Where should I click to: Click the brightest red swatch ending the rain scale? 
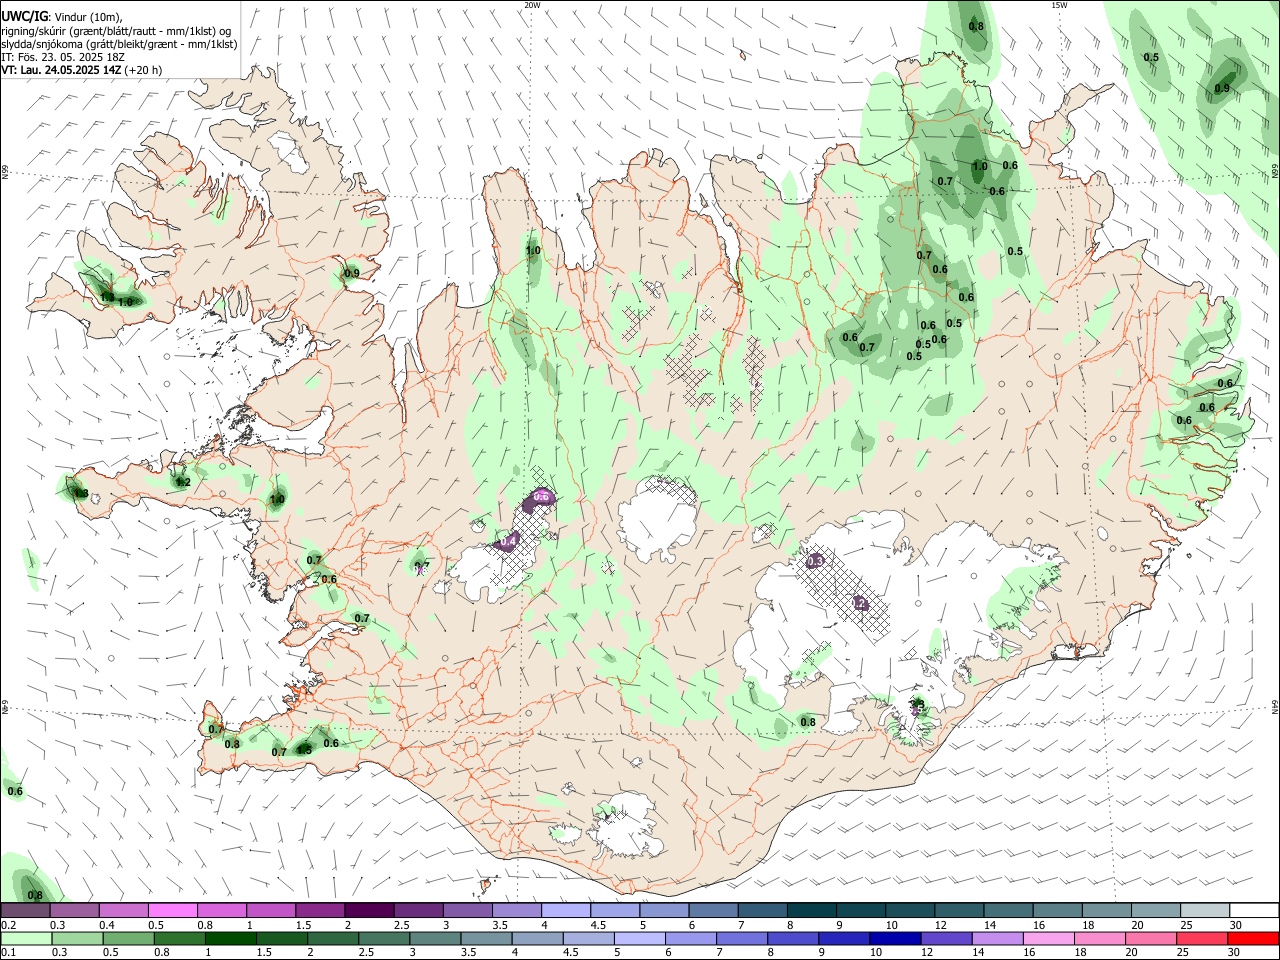coord(1253,938)
